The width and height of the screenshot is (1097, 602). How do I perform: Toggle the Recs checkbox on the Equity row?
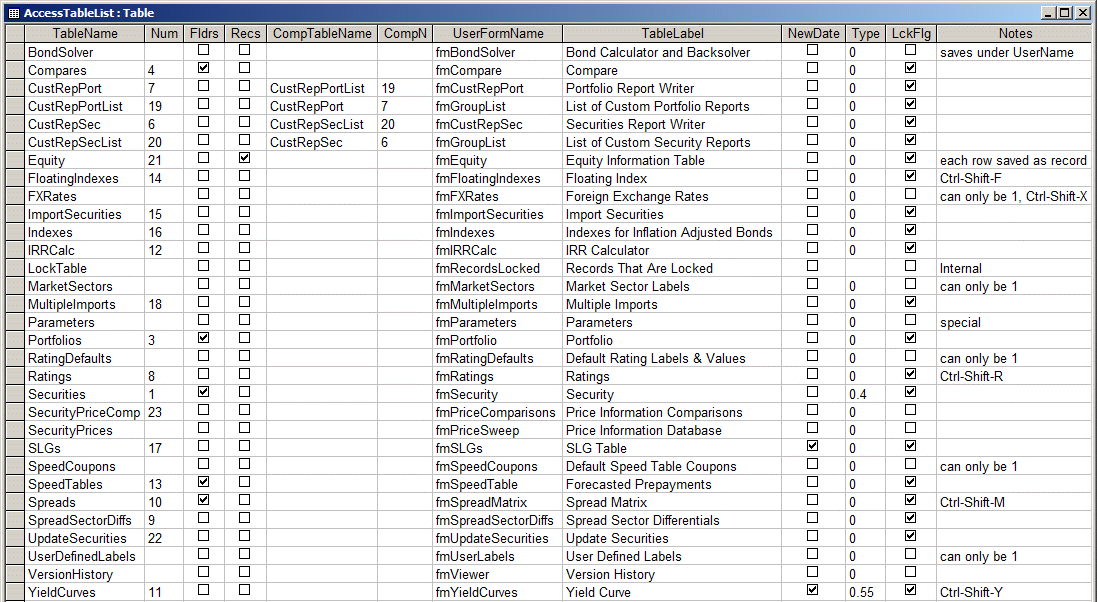[x=245, y=160]
